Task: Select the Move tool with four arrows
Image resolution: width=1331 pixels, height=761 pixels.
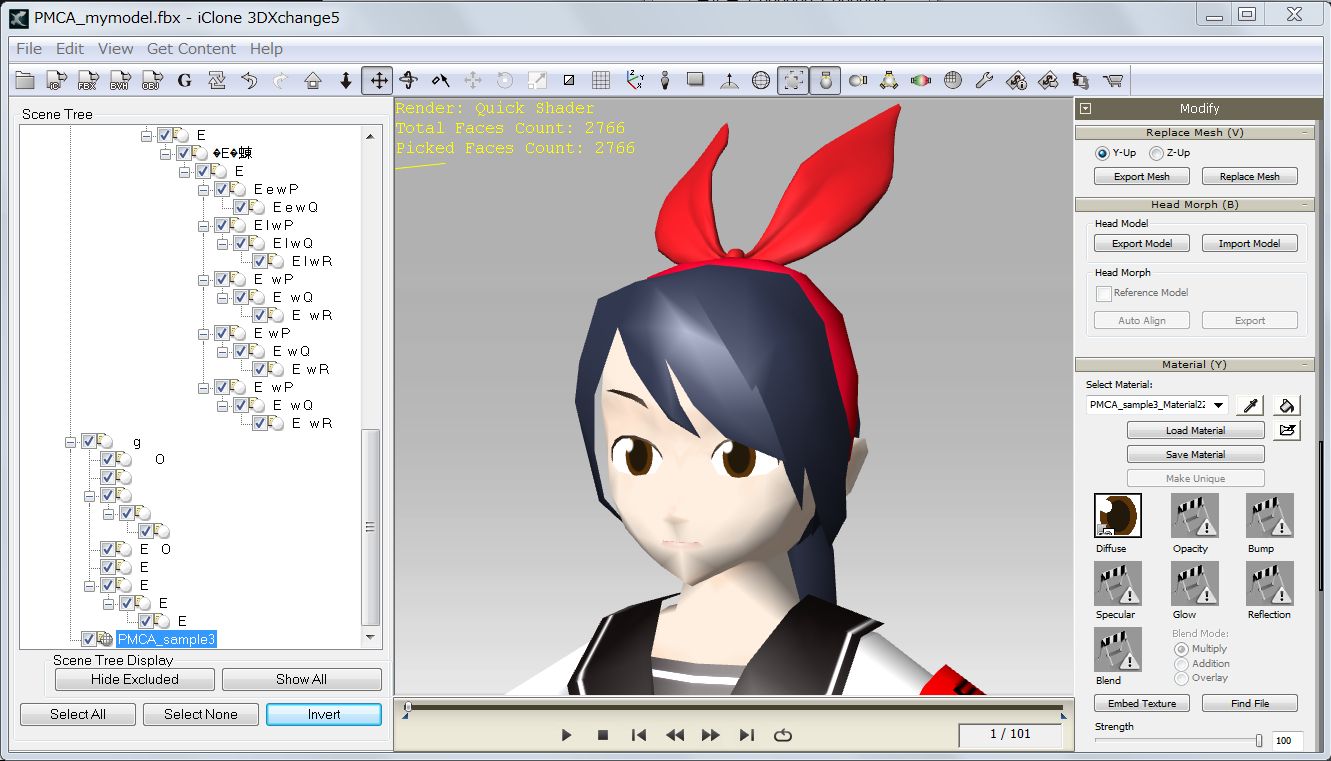Action: (379, 80)
